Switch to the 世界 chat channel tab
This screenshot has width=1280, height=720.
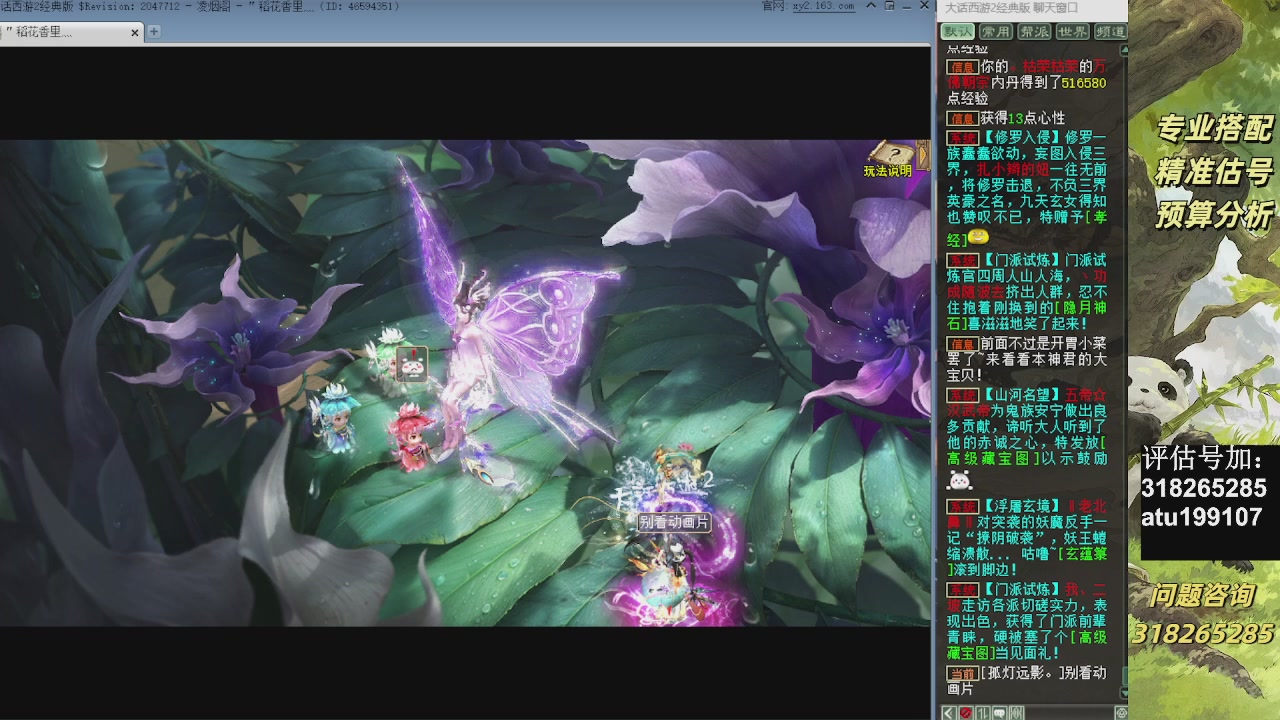tap(1071, 32)
